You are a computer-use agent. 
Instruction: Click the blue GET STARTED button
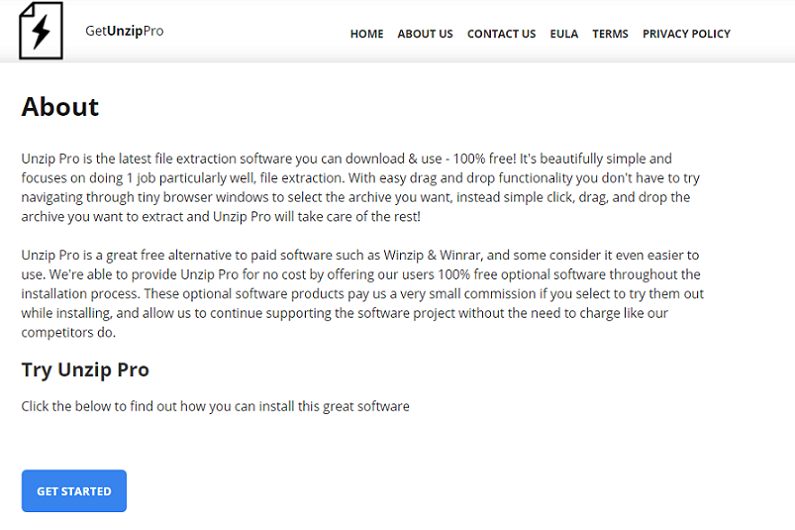tap(74, 491)
